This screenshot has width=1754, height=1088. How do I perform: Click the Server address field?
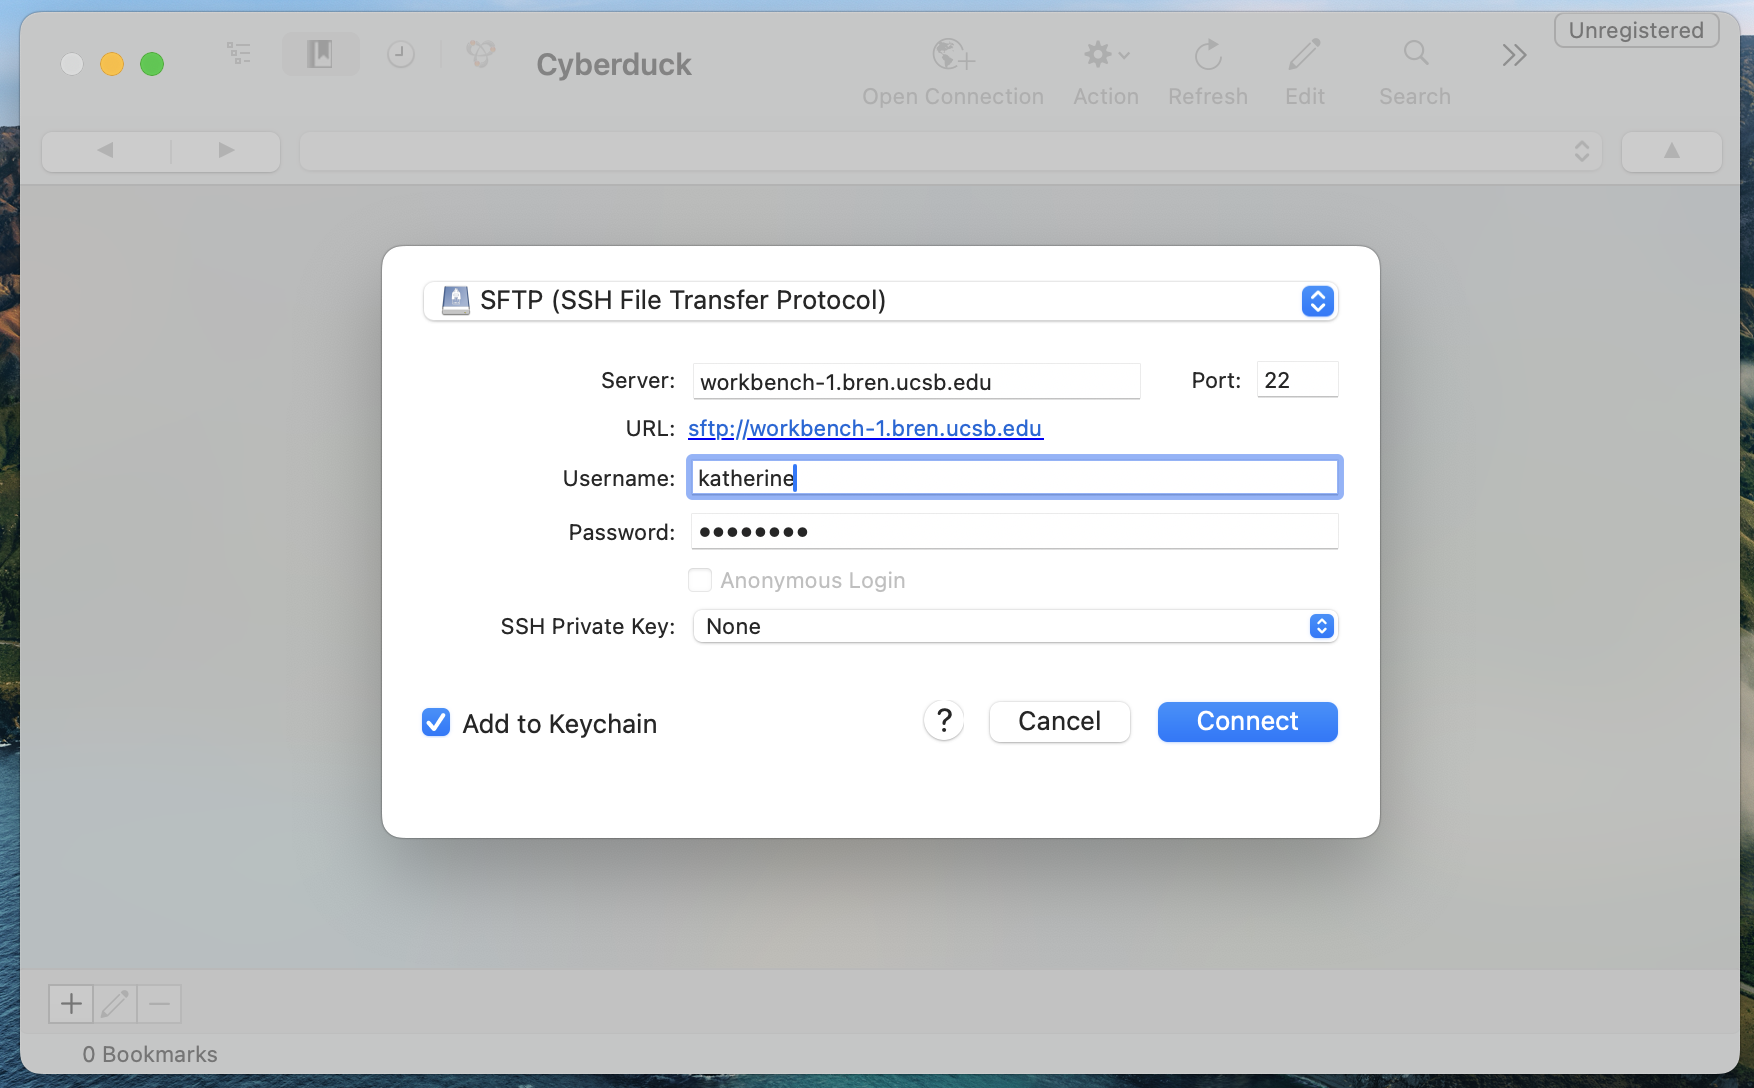point(916,381)
